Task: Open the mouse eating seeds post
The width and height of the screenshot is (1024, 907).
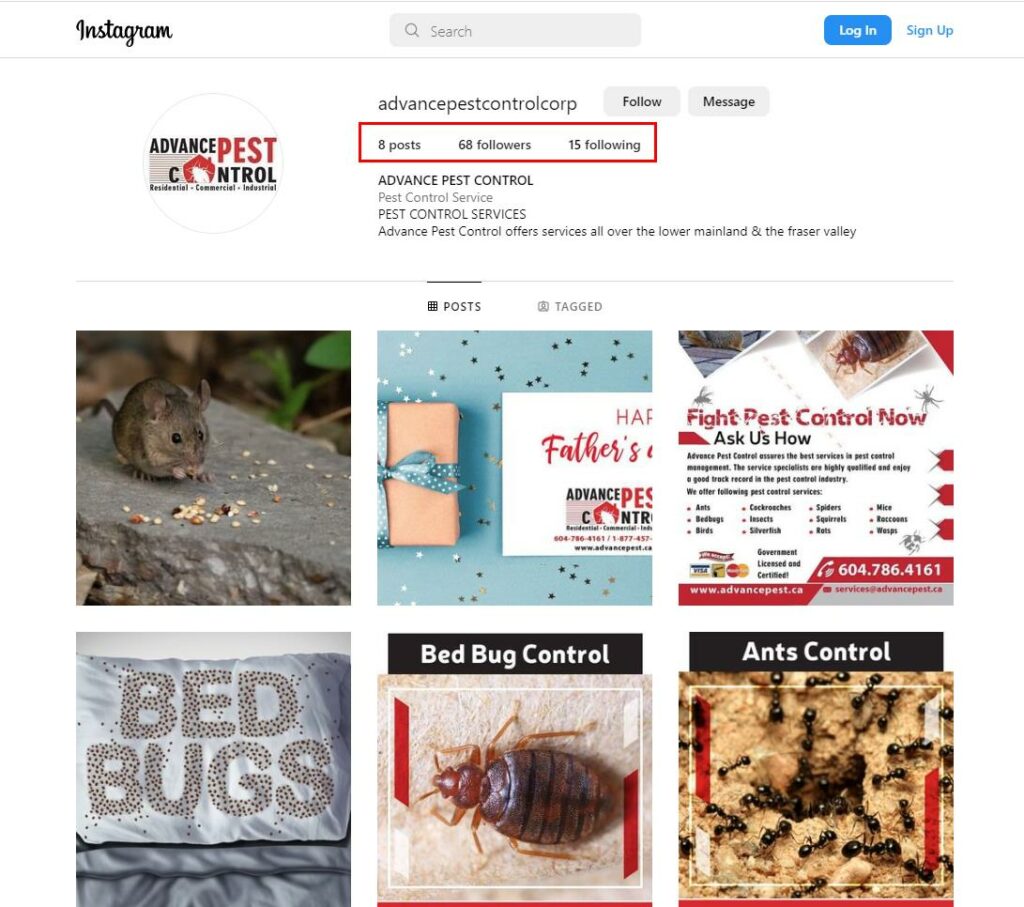Action: coord(213,468)
